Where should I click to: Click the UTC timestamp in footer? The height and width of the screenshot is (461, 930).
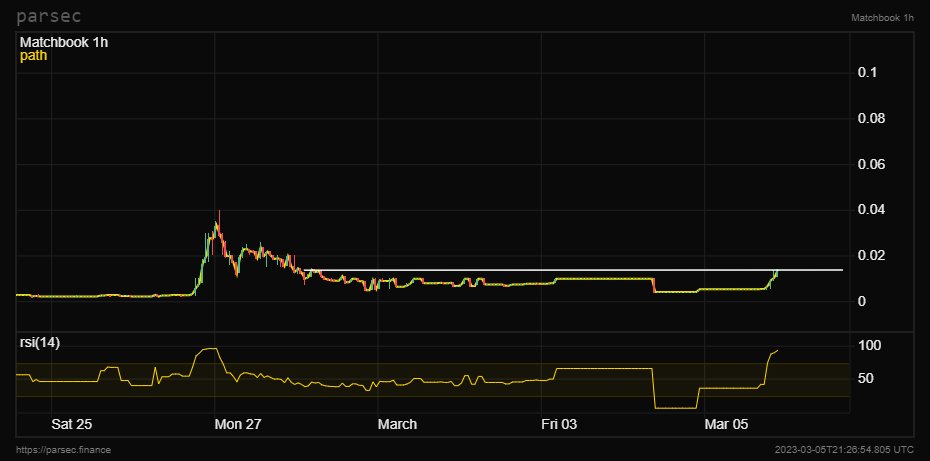845,450
